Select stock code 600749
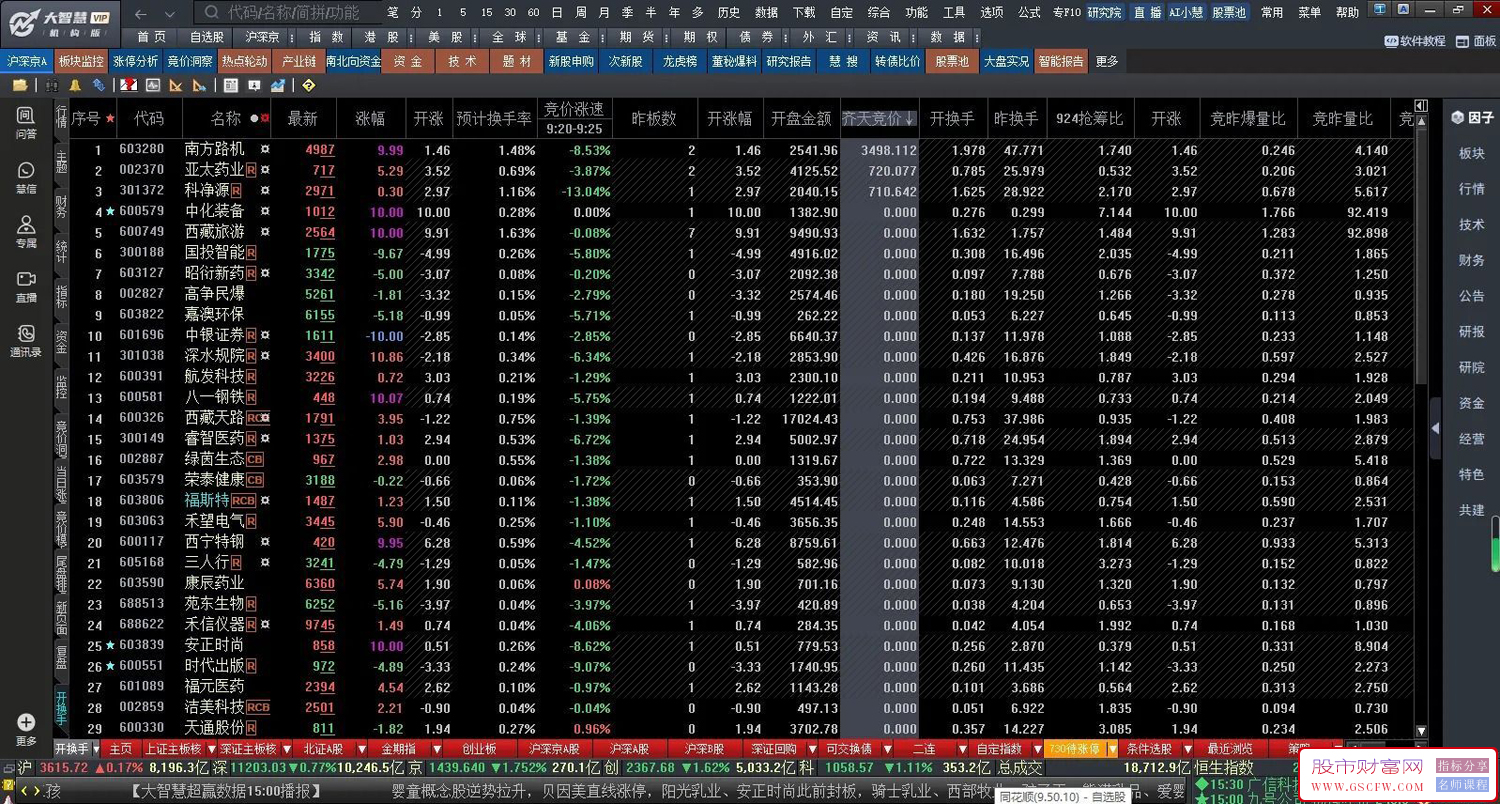This screenshot has height=804, width=1500. click(x=141, y=233)
